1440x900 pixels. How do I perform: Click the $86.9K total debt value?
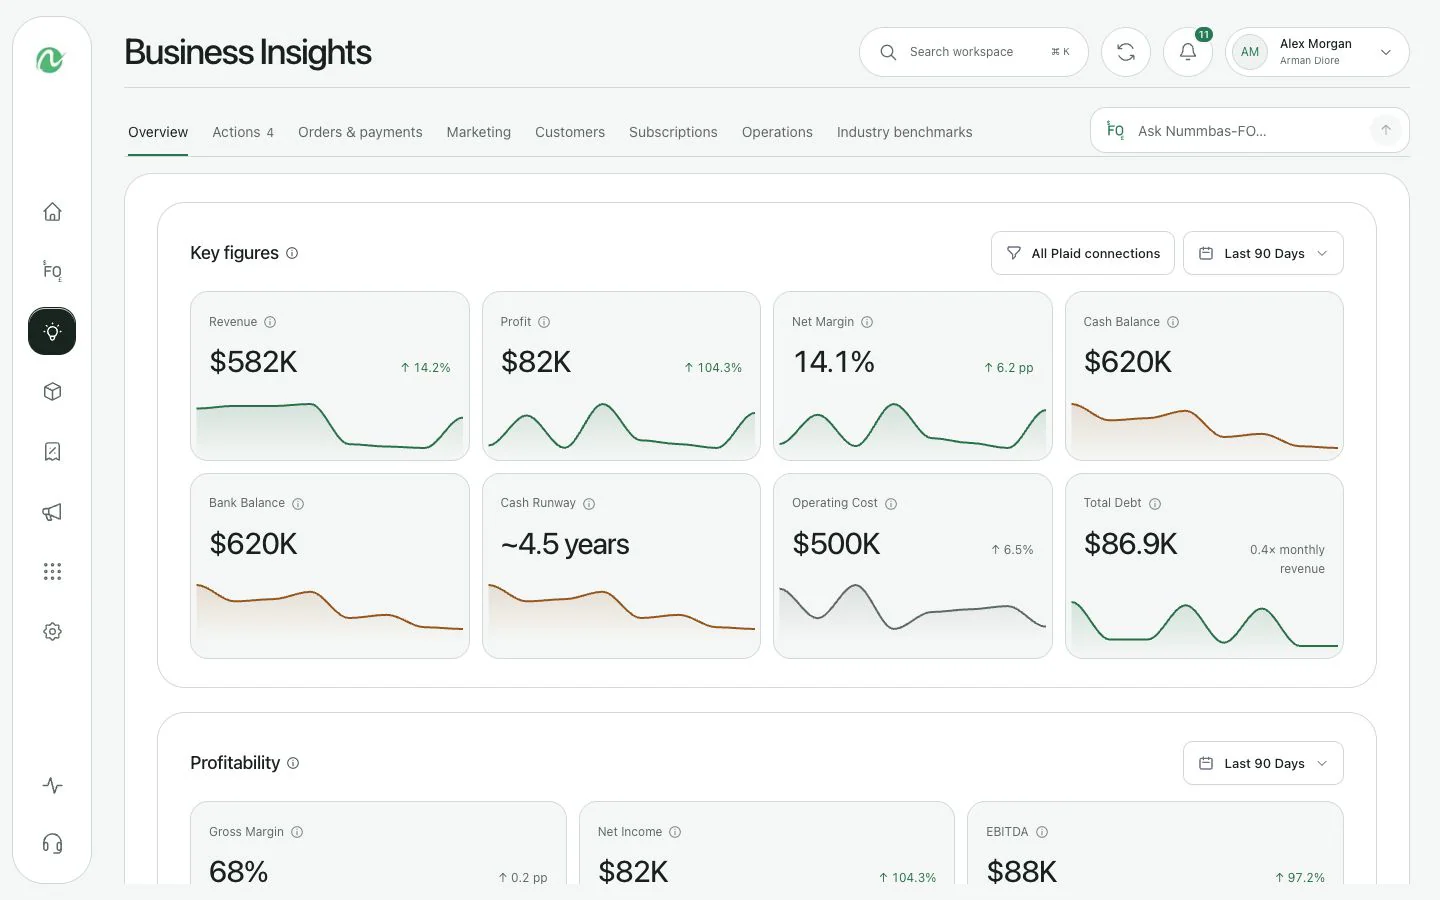pos(1130,544)
